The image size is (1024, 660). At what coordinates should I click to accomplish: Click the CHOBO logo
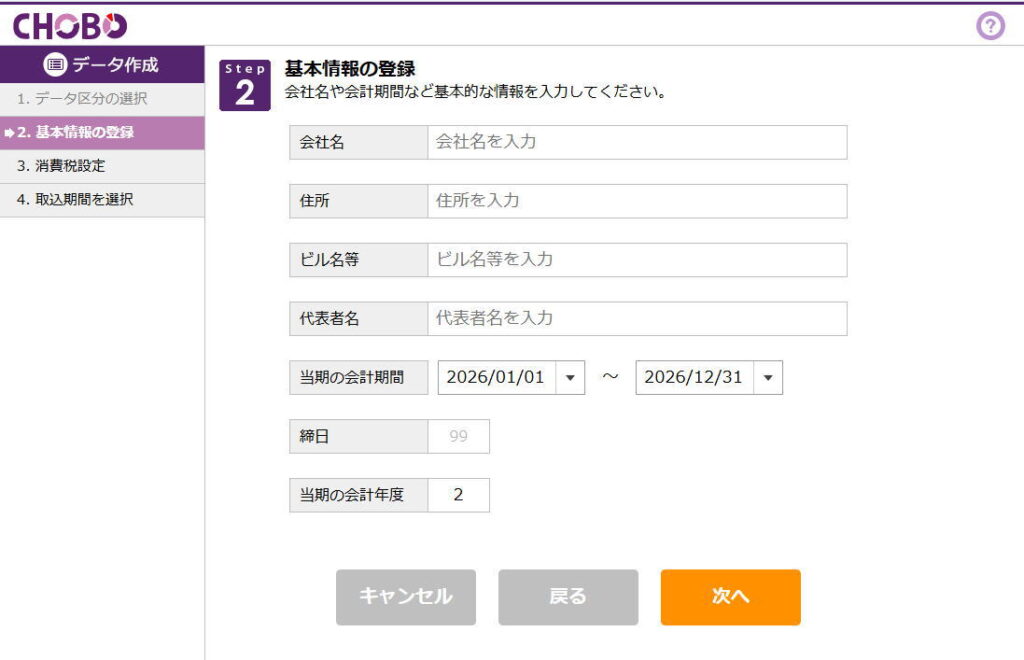pyautogui.click(x=70, y=26)
